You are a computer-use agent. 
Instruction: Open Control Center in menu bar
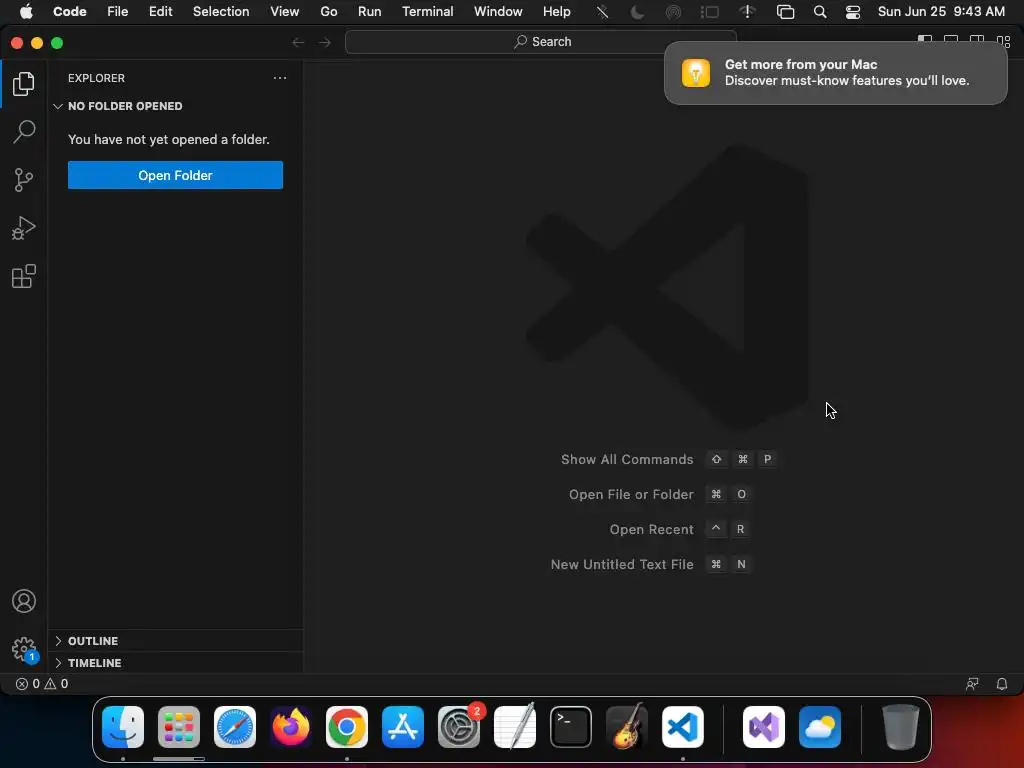point(852,12)
